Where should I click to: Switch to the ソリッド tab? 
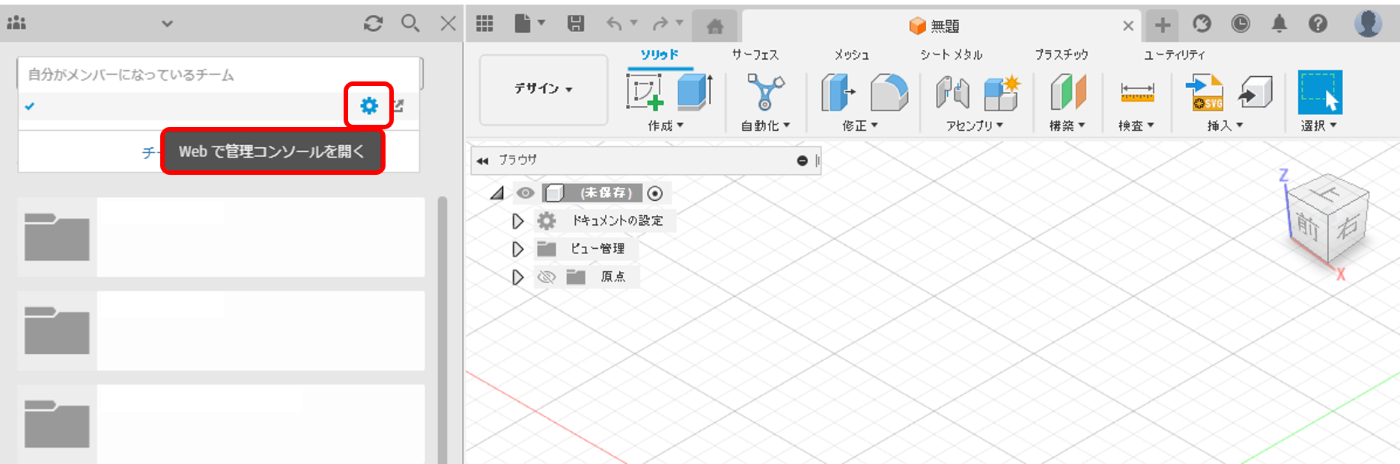click(x=659, y=55)
